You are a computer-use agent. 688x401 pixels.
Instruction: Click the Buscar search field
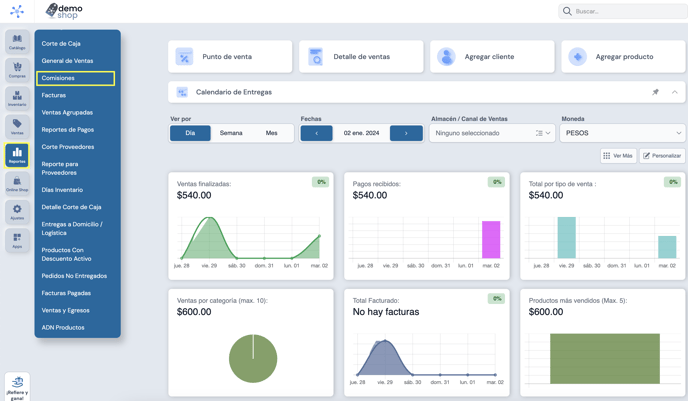[x=623, y=11]
